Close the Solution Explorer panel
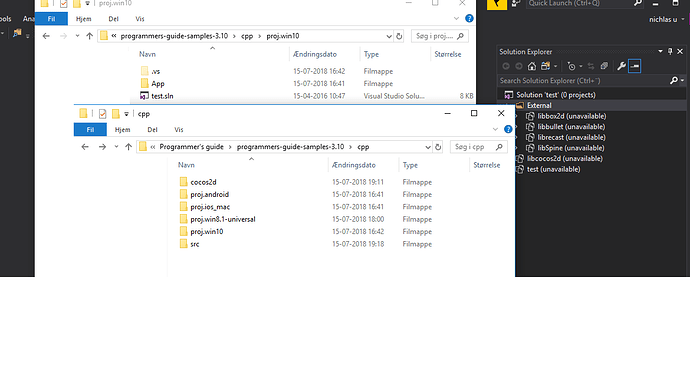Screen dimensions: 690x382 point(680,51)
